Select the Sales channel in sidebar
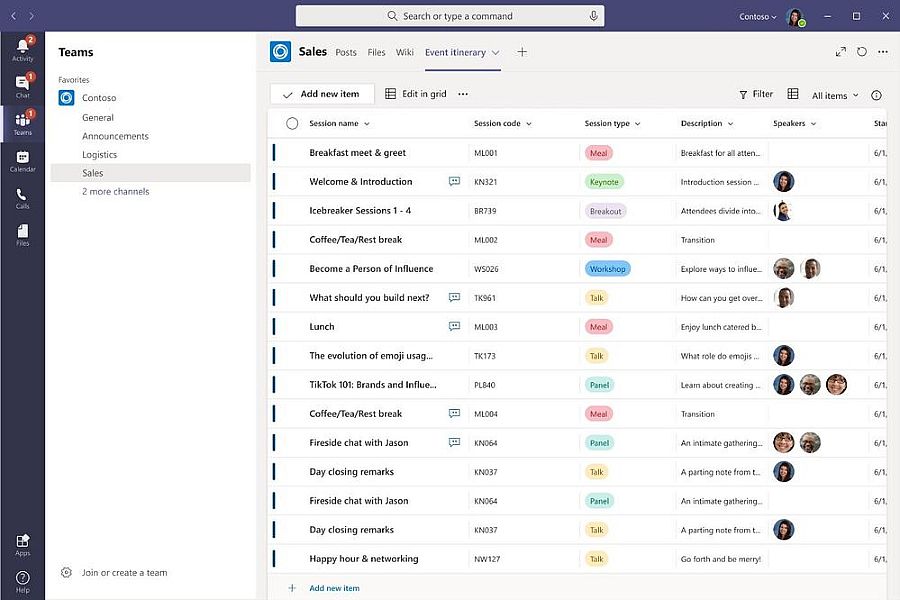 click(150, 173)
